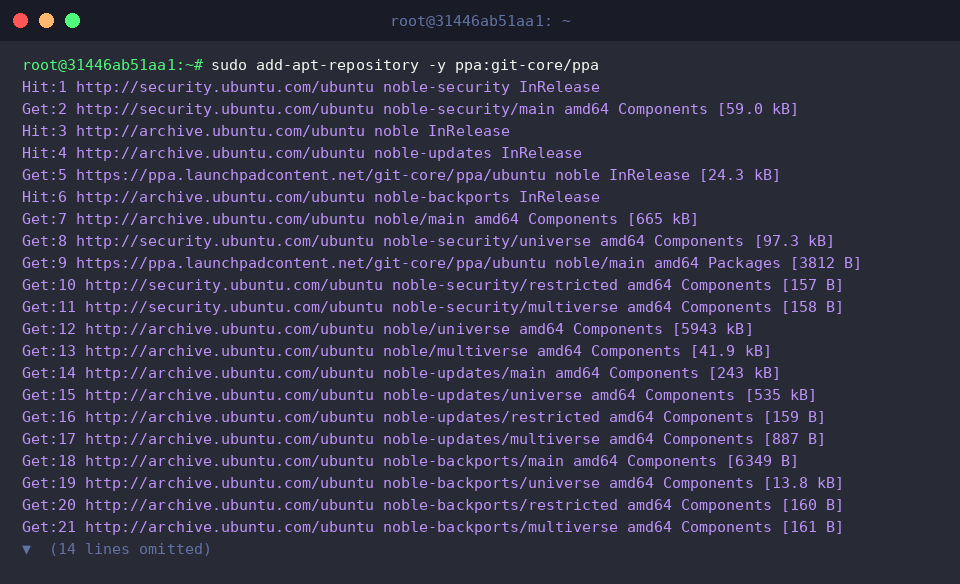
Task: Click the [243 kB] size value
Action: 744,373
